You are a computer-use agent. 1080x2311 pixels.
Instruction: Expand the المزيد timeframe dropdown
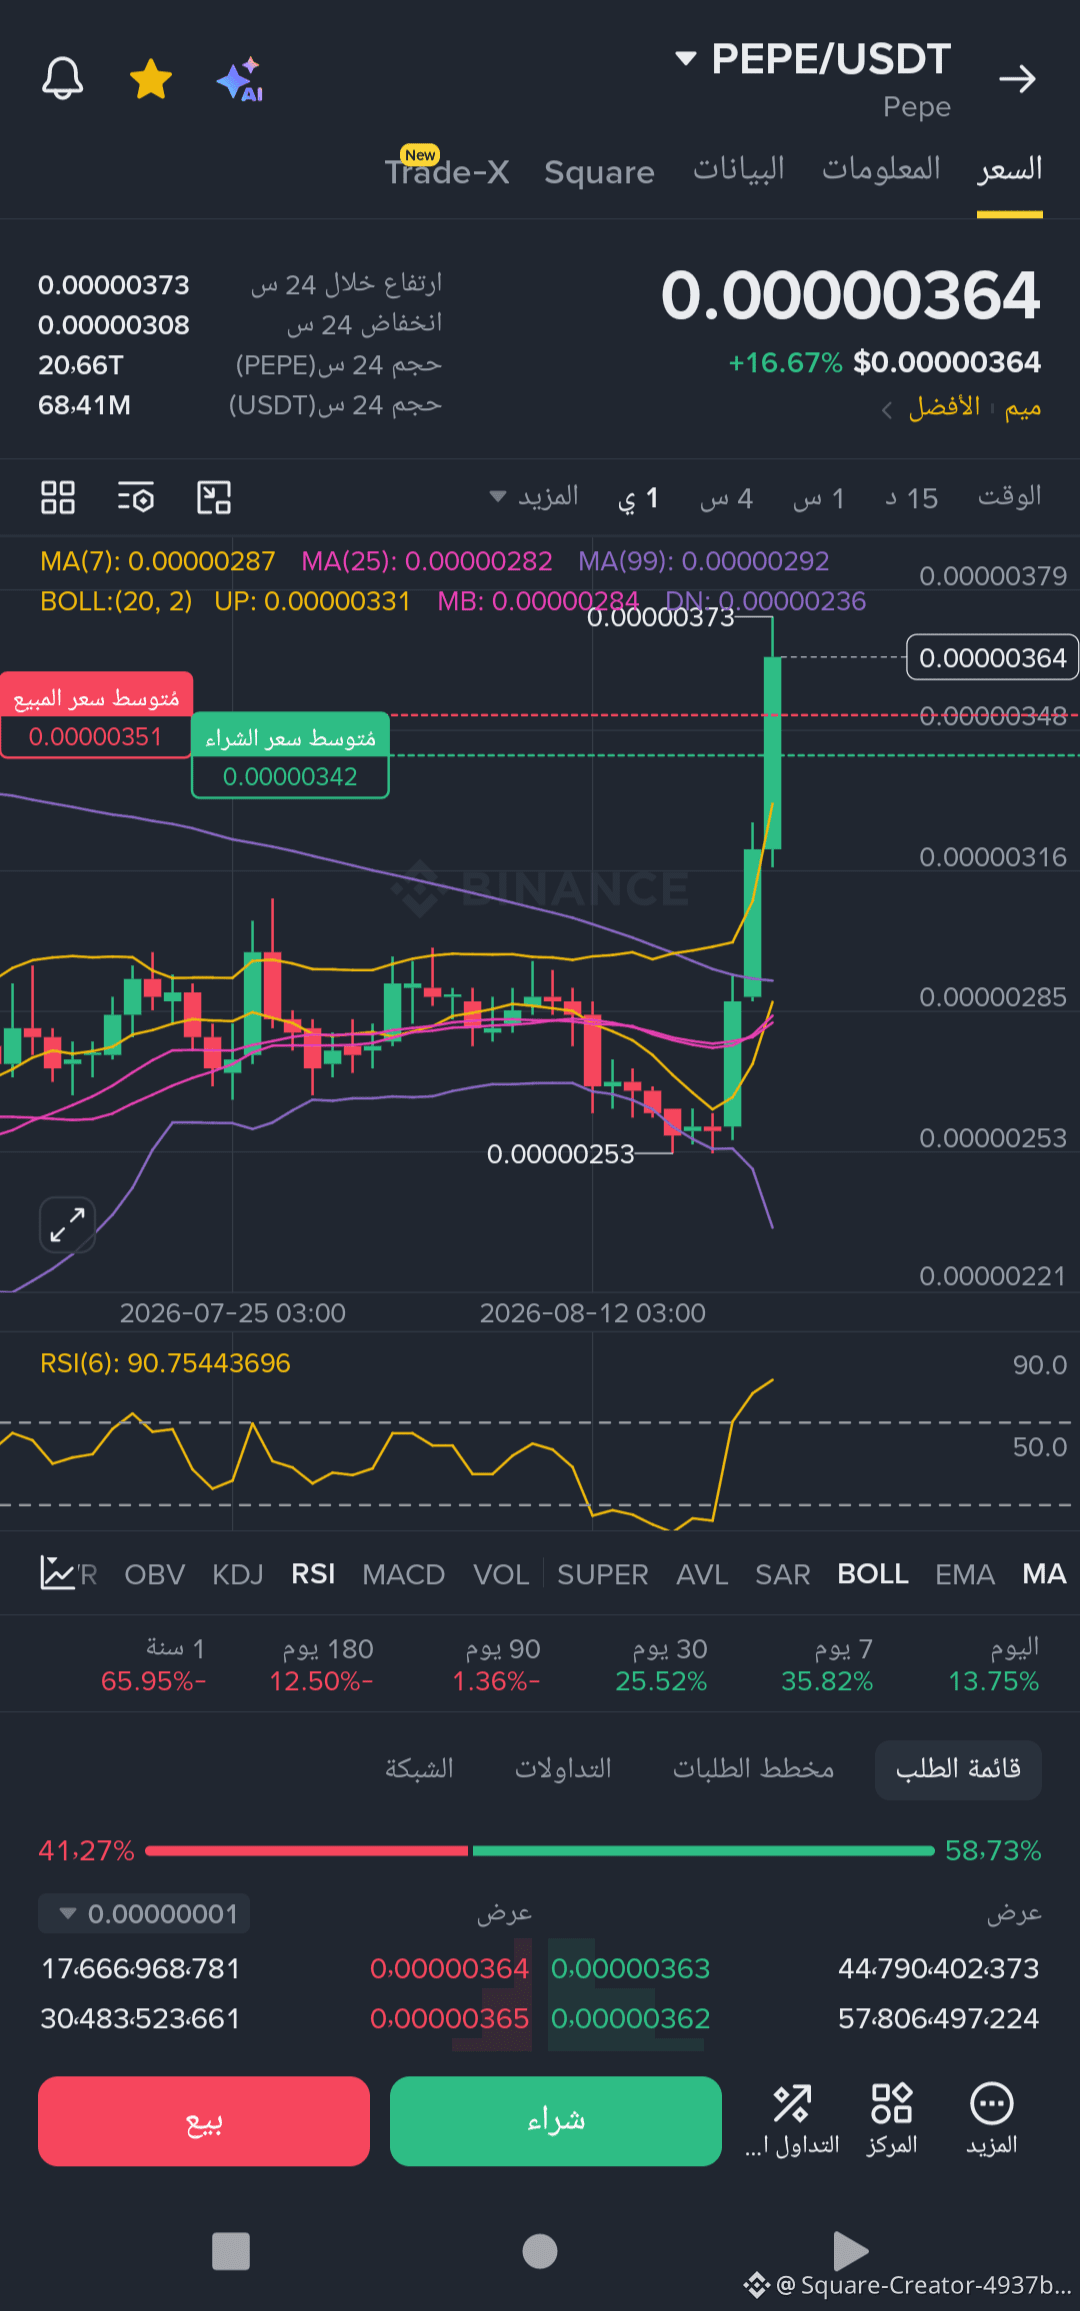(534, 497)
